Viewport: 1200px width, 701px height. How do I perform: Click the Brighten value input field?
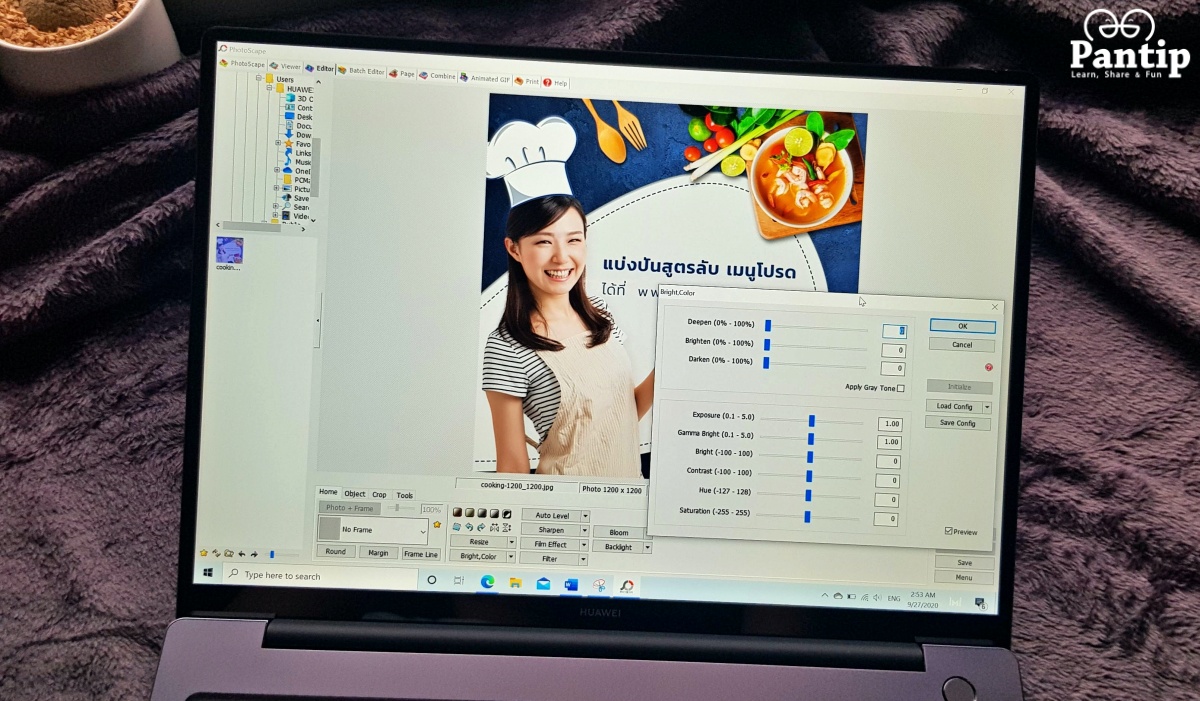click(x=893, y=350)
